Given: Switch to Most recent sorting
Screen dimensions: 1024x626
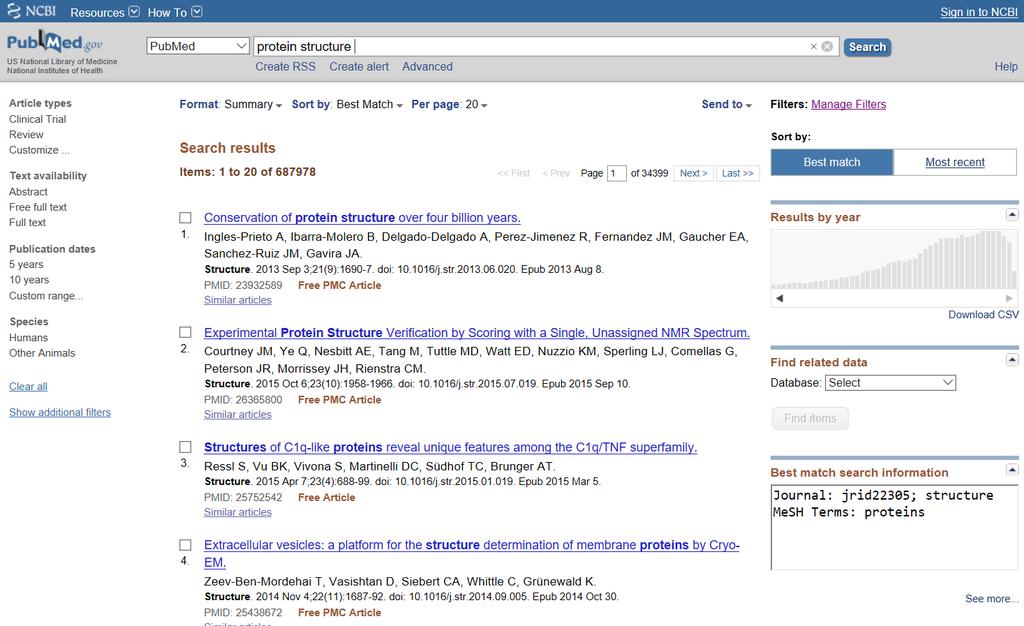Looking at the screenshot, I should coord(955,162).
